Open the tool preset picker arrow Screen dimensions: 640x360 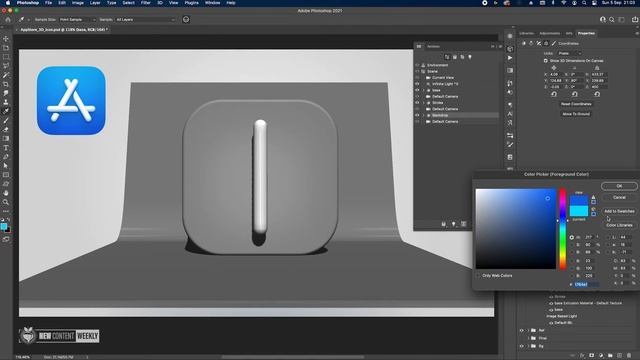tap(28, 20)
